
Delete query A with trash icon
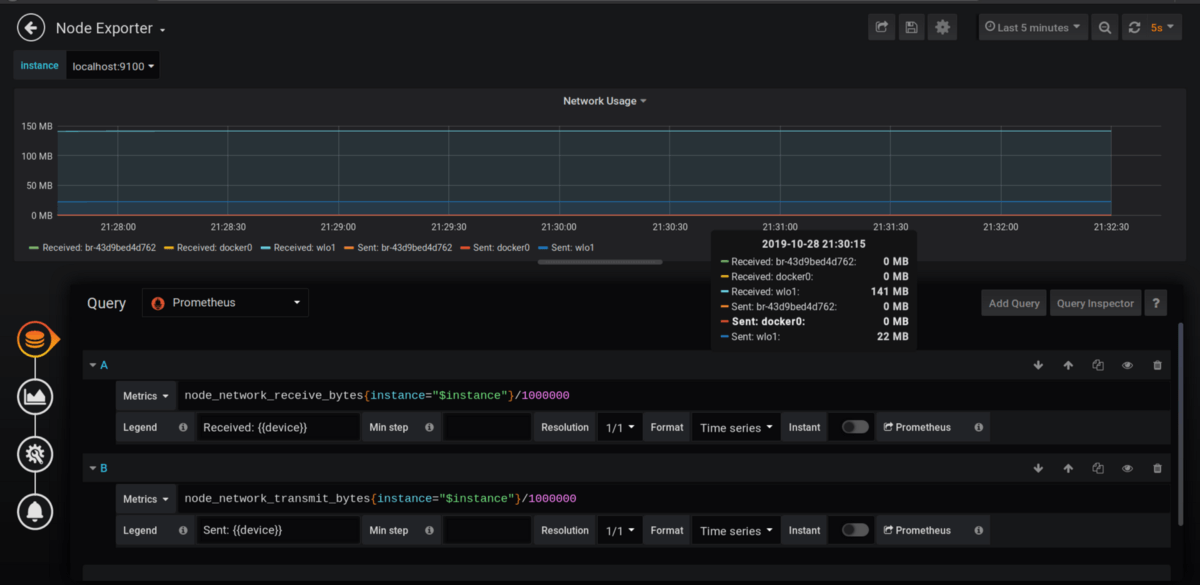pyautogui.click(x=1158, y=365)
